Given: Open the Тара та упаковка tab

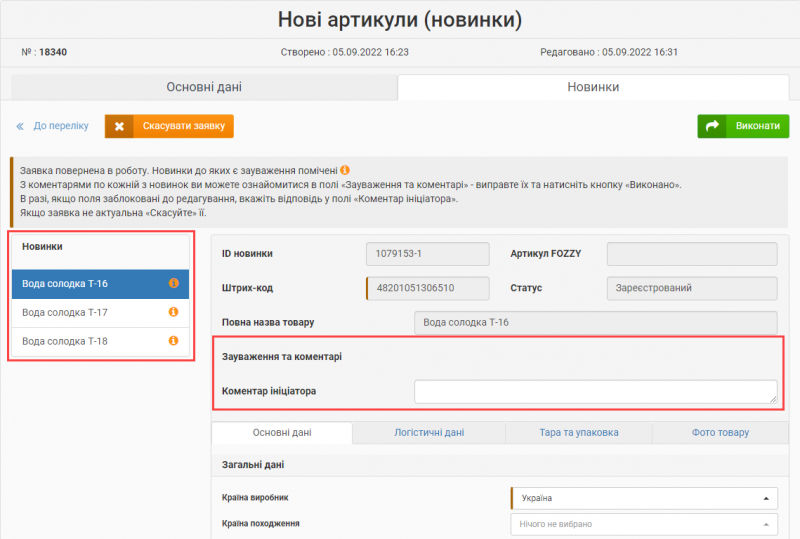Looking at the screenshot, I should tap(579, 433).
